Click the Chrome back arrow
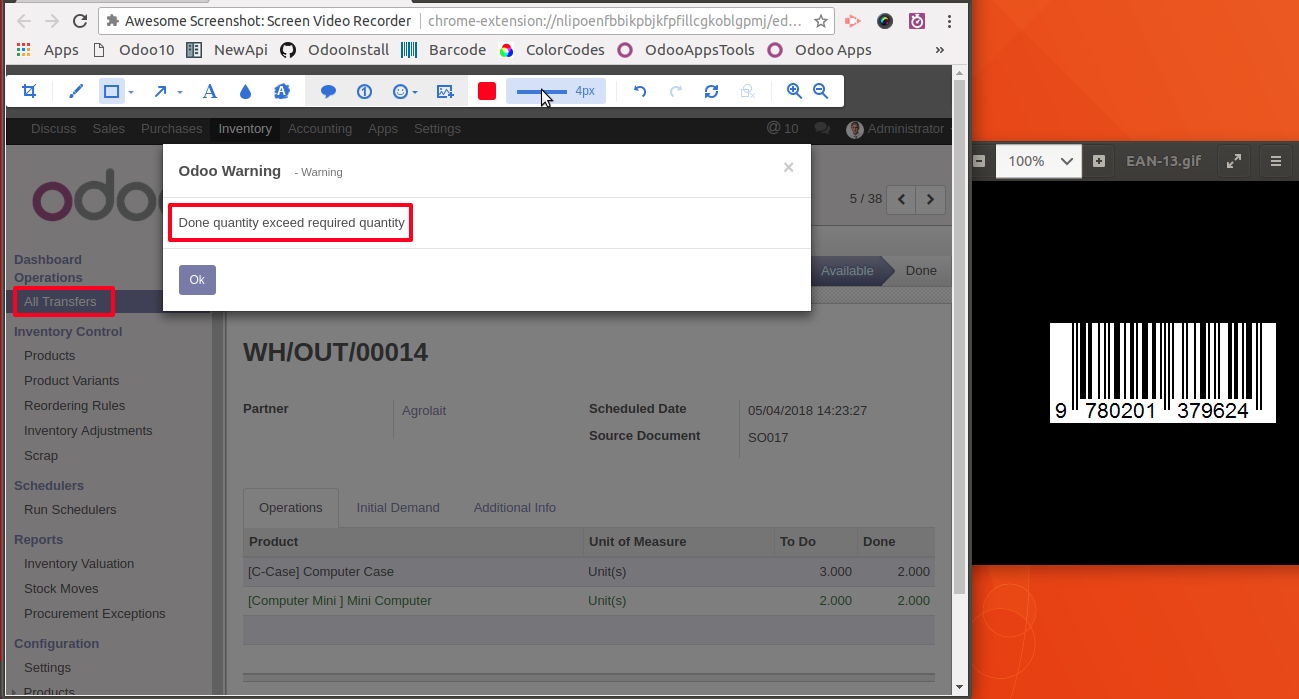The width and height of the screenshot is (1299, 699). point(23,21)
